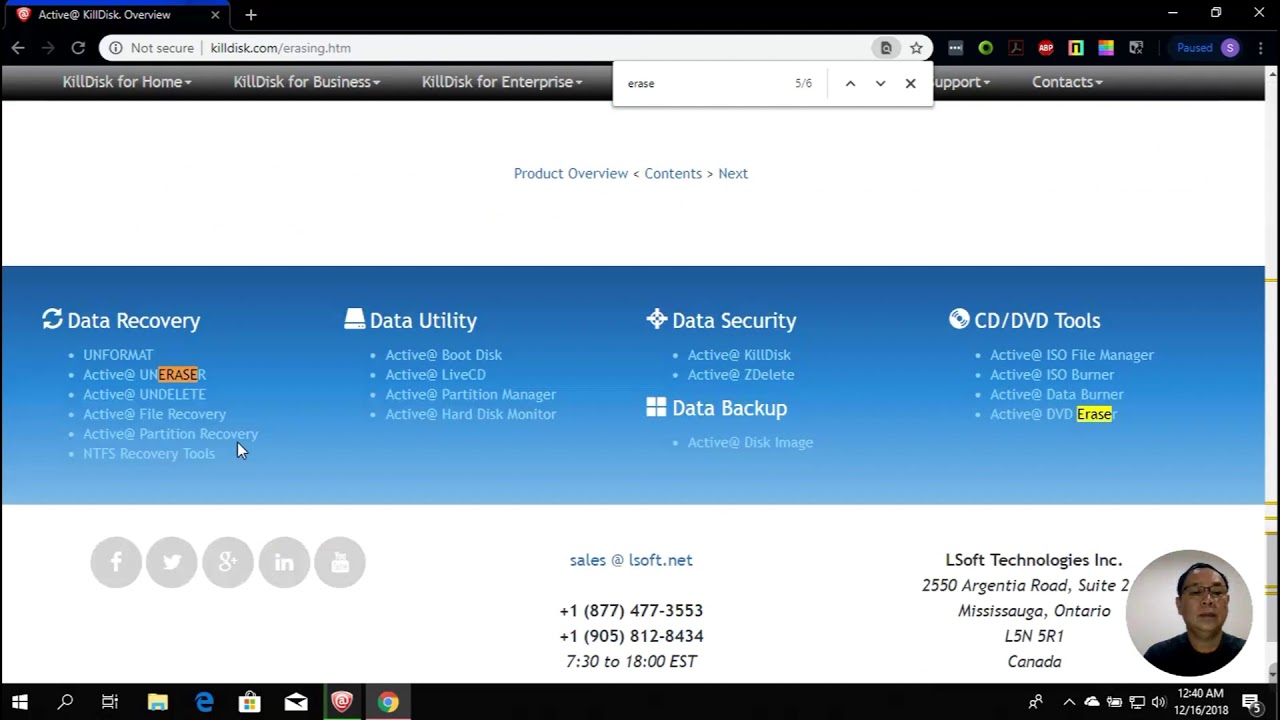Open Active@ Disk Image link

point(750,442)
